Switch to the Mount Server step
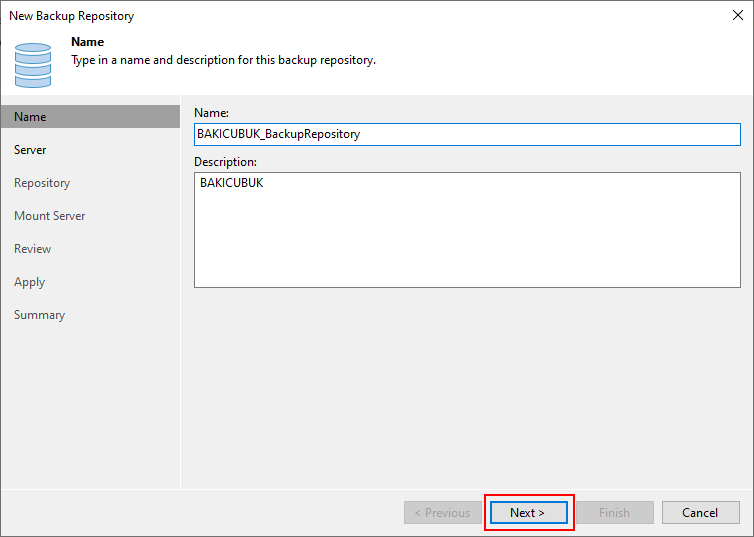This screenshot has height=537, width=754. tap(49, 216)
